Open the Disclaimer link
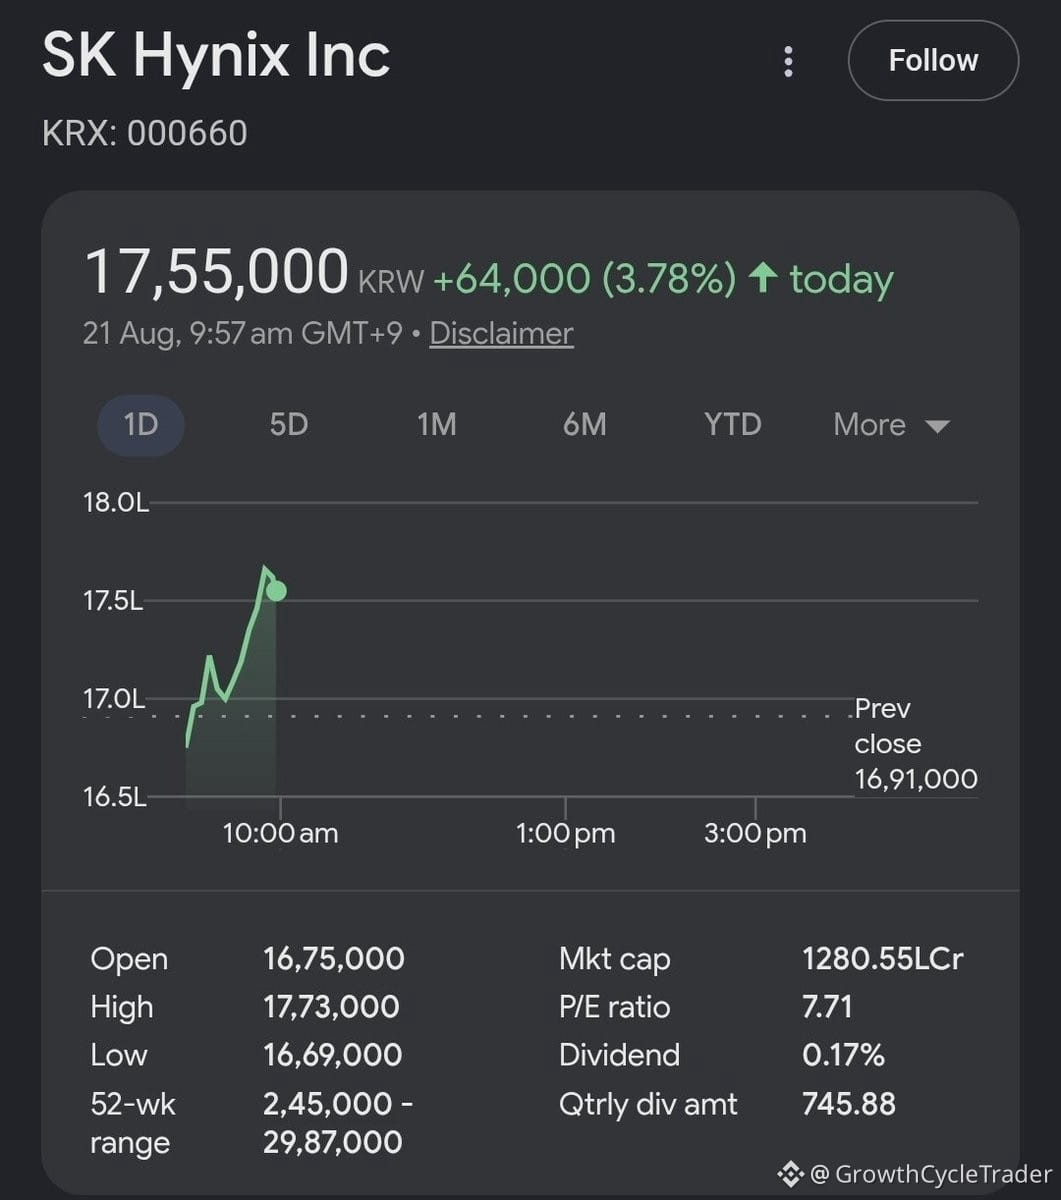The width and height of the screenshot is (1061, 1200). click(501, 333)
